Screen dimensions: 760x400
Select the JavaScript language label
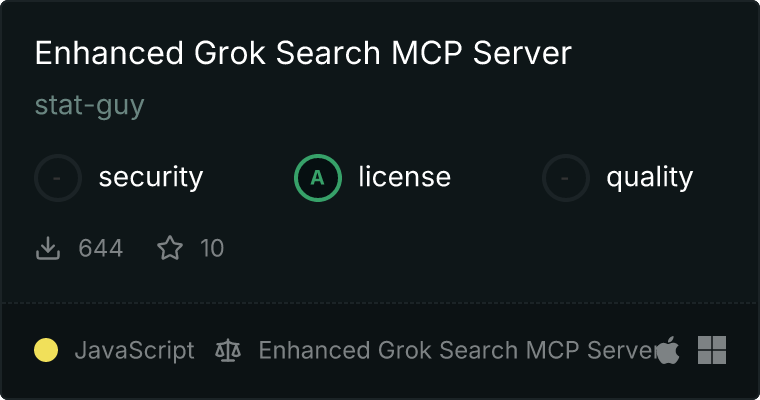pyautogui.click(x=135, y=351)
